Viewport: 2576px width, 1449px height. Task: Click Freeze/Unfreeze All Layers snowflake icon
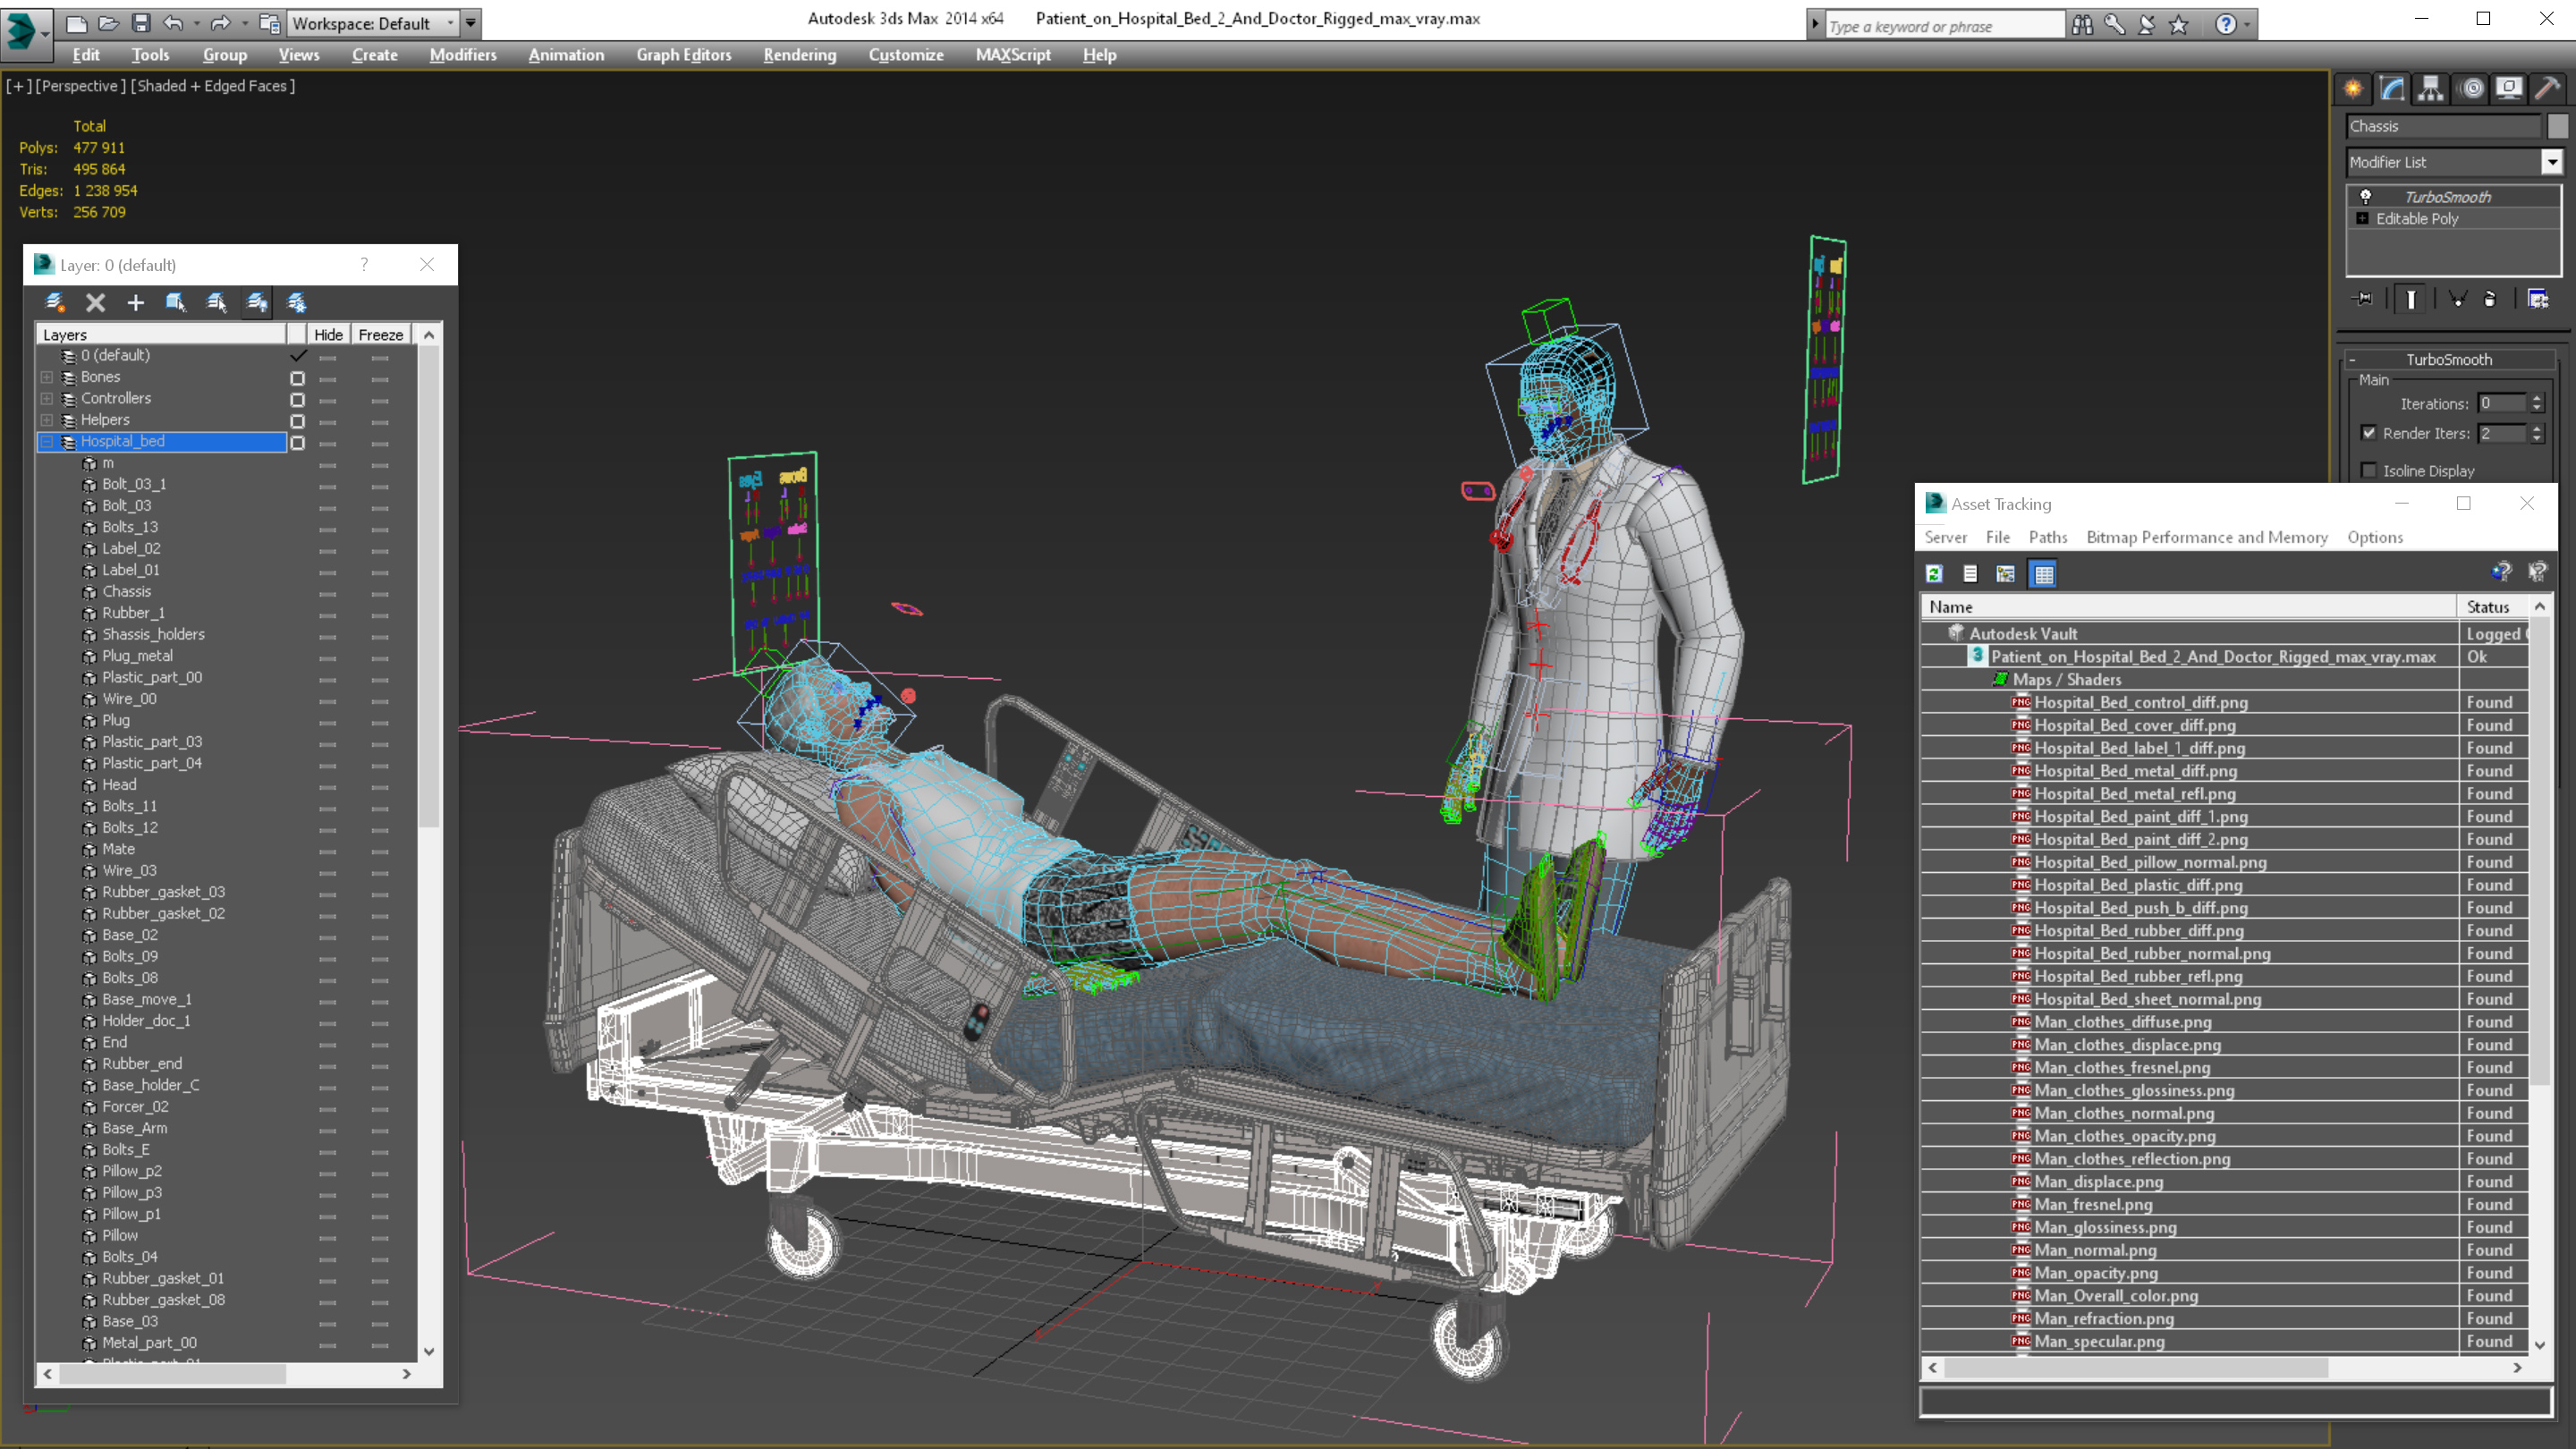[297, 302]
